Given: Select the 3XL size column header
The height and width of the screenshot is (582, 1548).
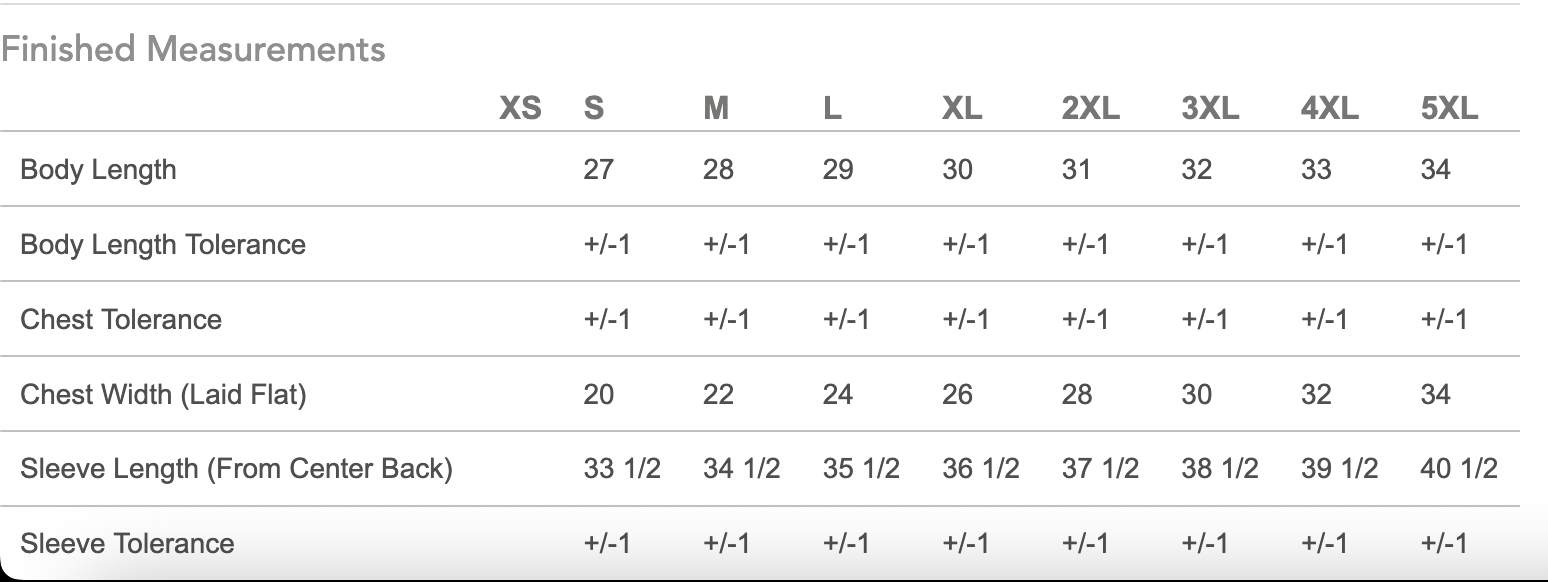Looking at the screenshot, I should coord(1210,108).
